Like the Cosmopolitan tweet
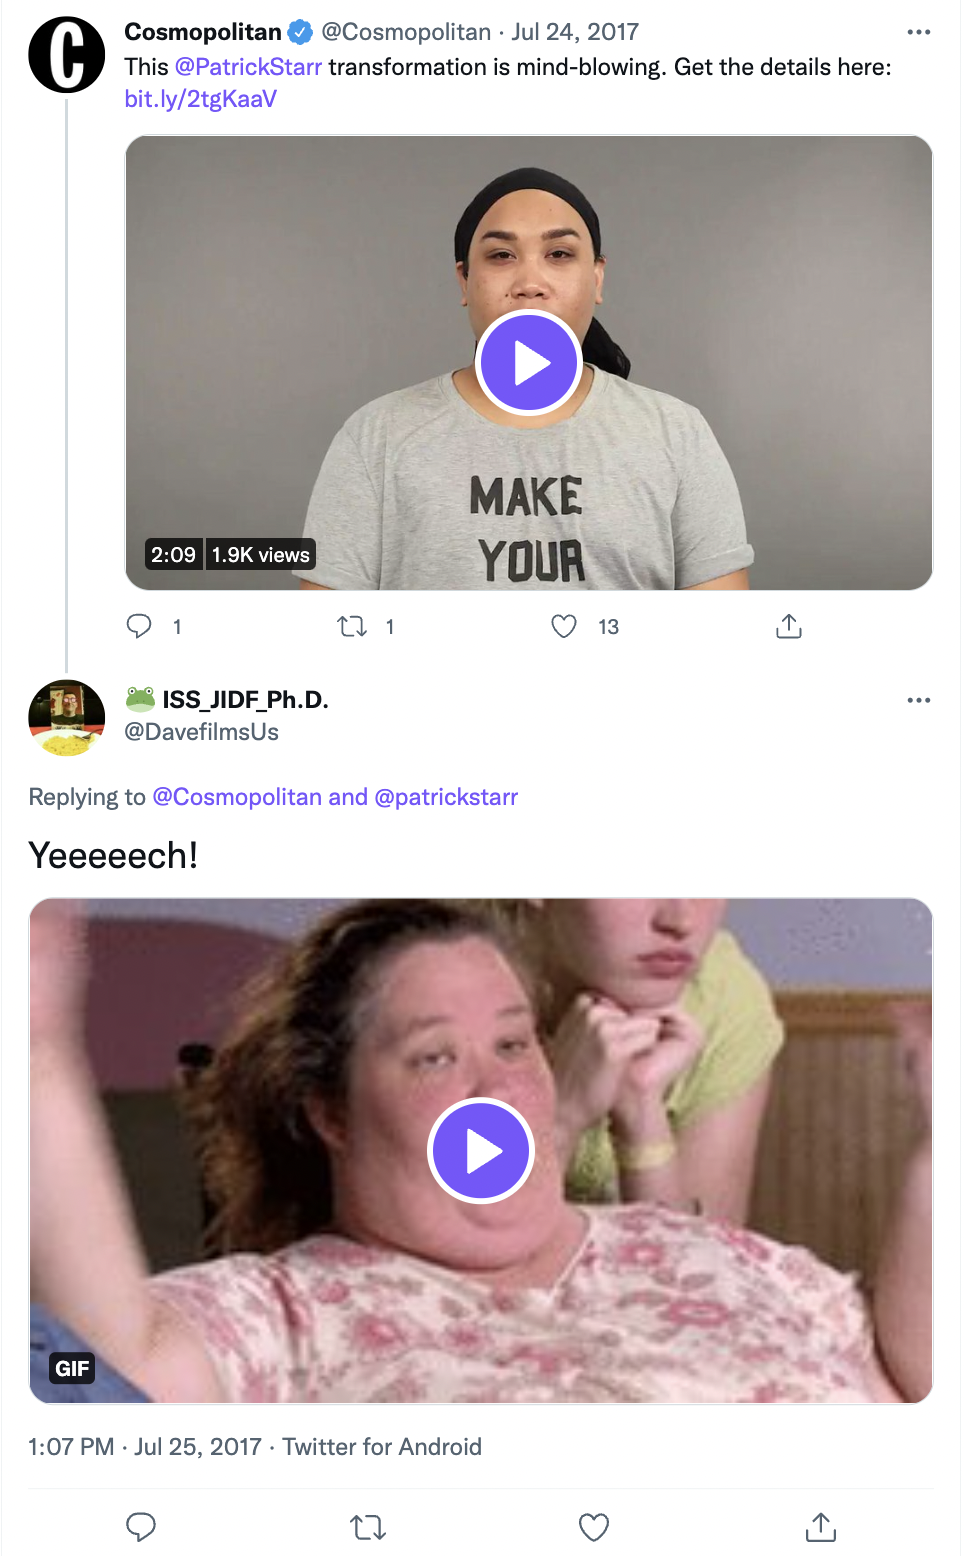964x1556 pixels. tap(564, 626)
